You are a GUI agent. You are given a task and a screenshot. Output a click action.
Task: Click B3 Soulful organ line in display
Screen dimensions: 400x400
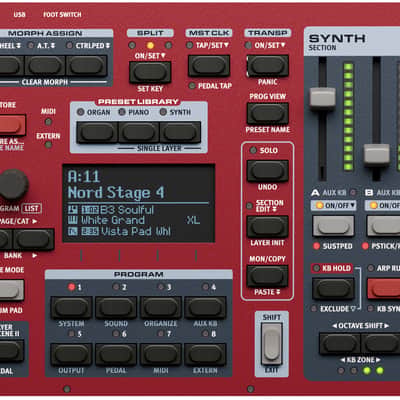[x=111, y=210]
